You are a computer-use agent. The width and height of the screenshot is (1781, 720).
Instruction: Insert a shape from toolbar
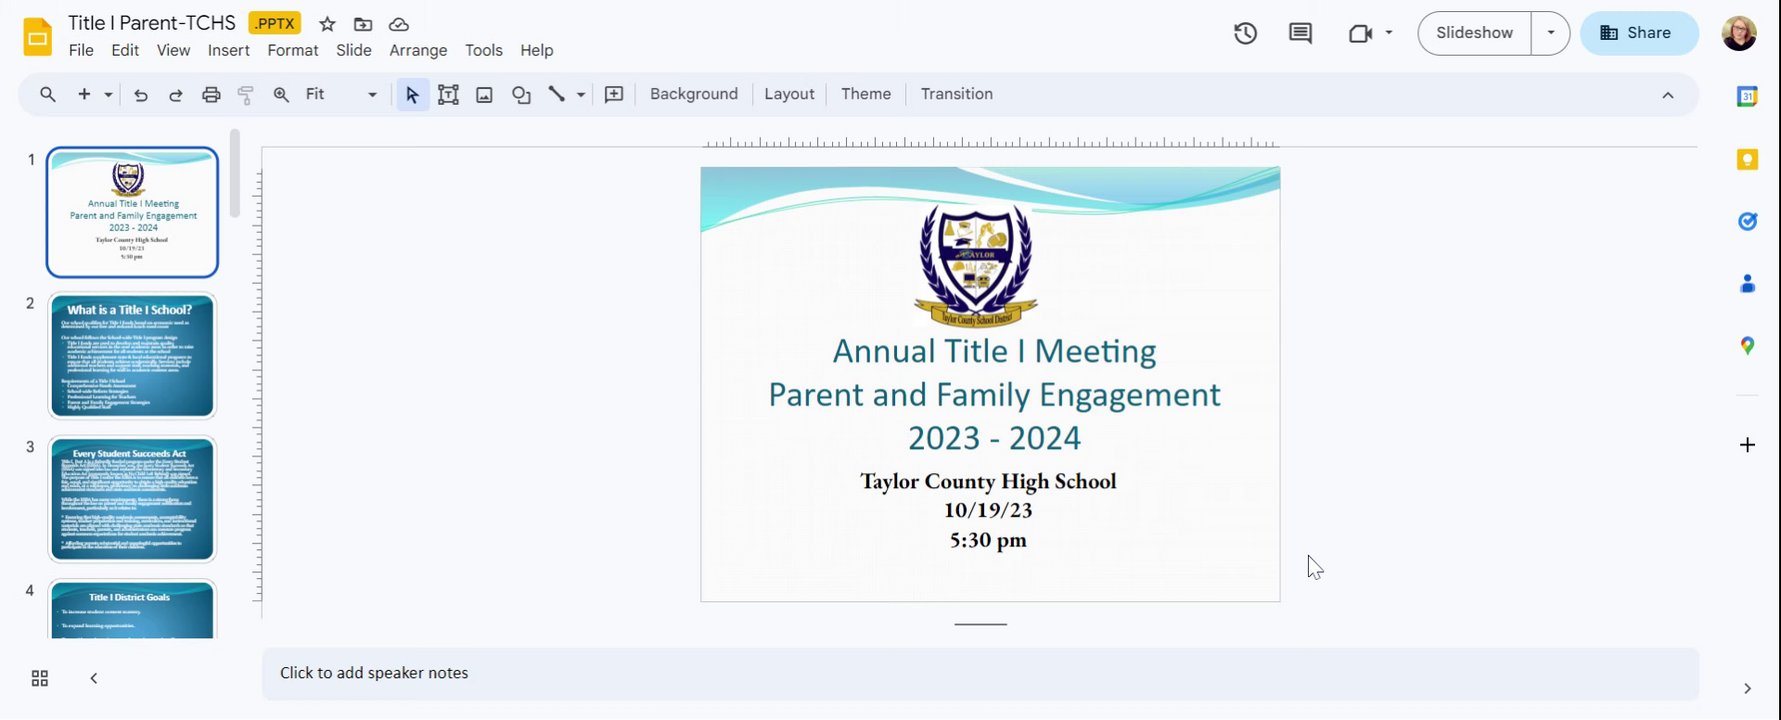point(521,95)
